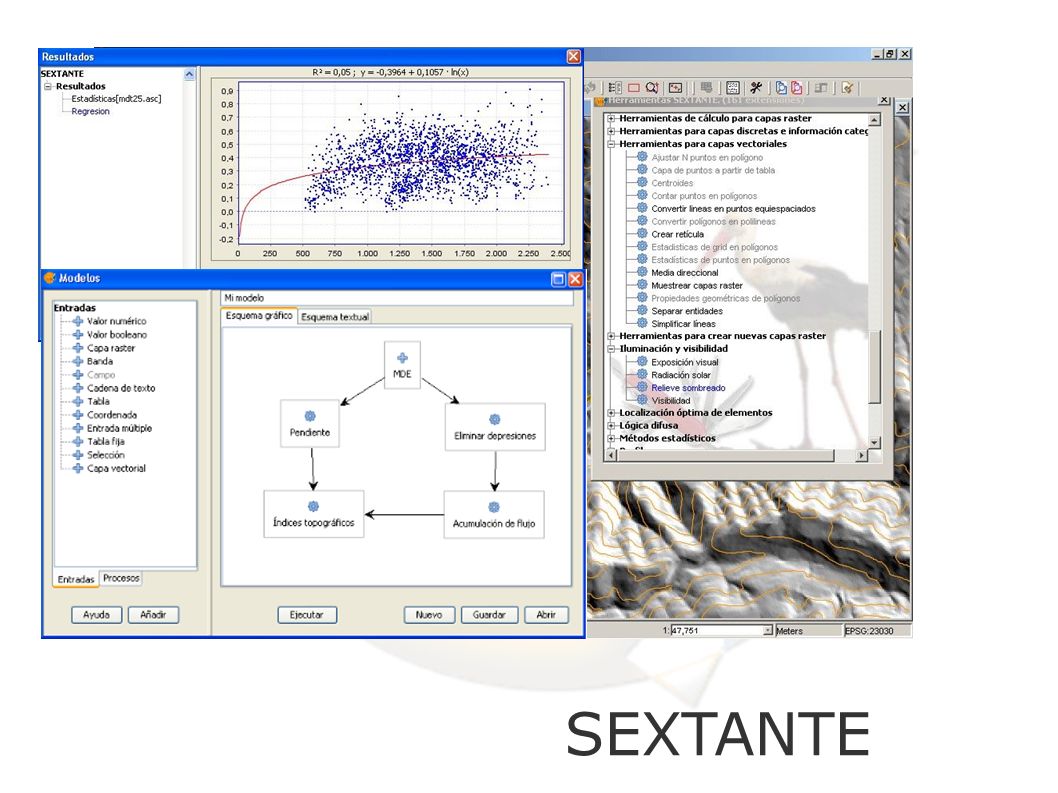Screen dimensions: 1058x793
Task: Select Muestrear capas raster tool
Action: pos(697,285)
